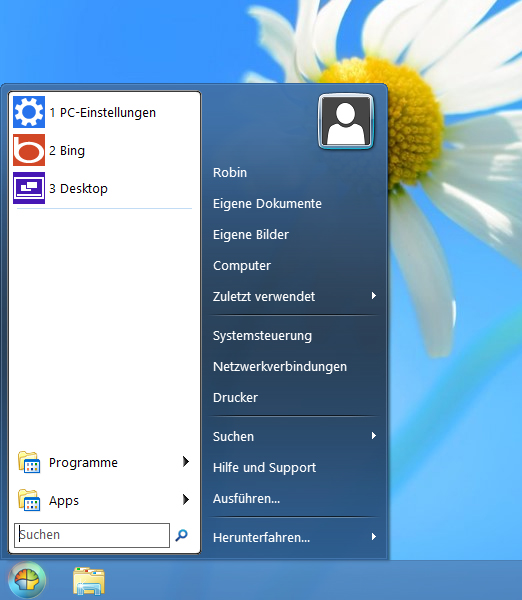Open the PC-Einstellungen gear icon
522x600 pixels.
(29, 112)
